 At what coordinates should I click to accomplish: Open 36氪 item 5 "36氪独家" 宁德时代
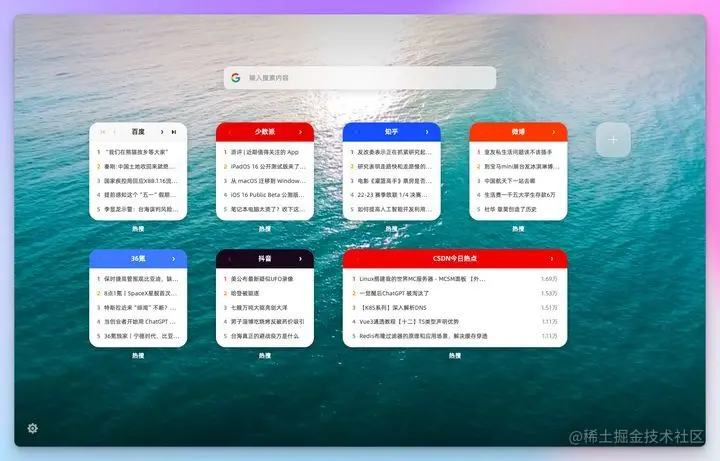click(x=137, y=336)
